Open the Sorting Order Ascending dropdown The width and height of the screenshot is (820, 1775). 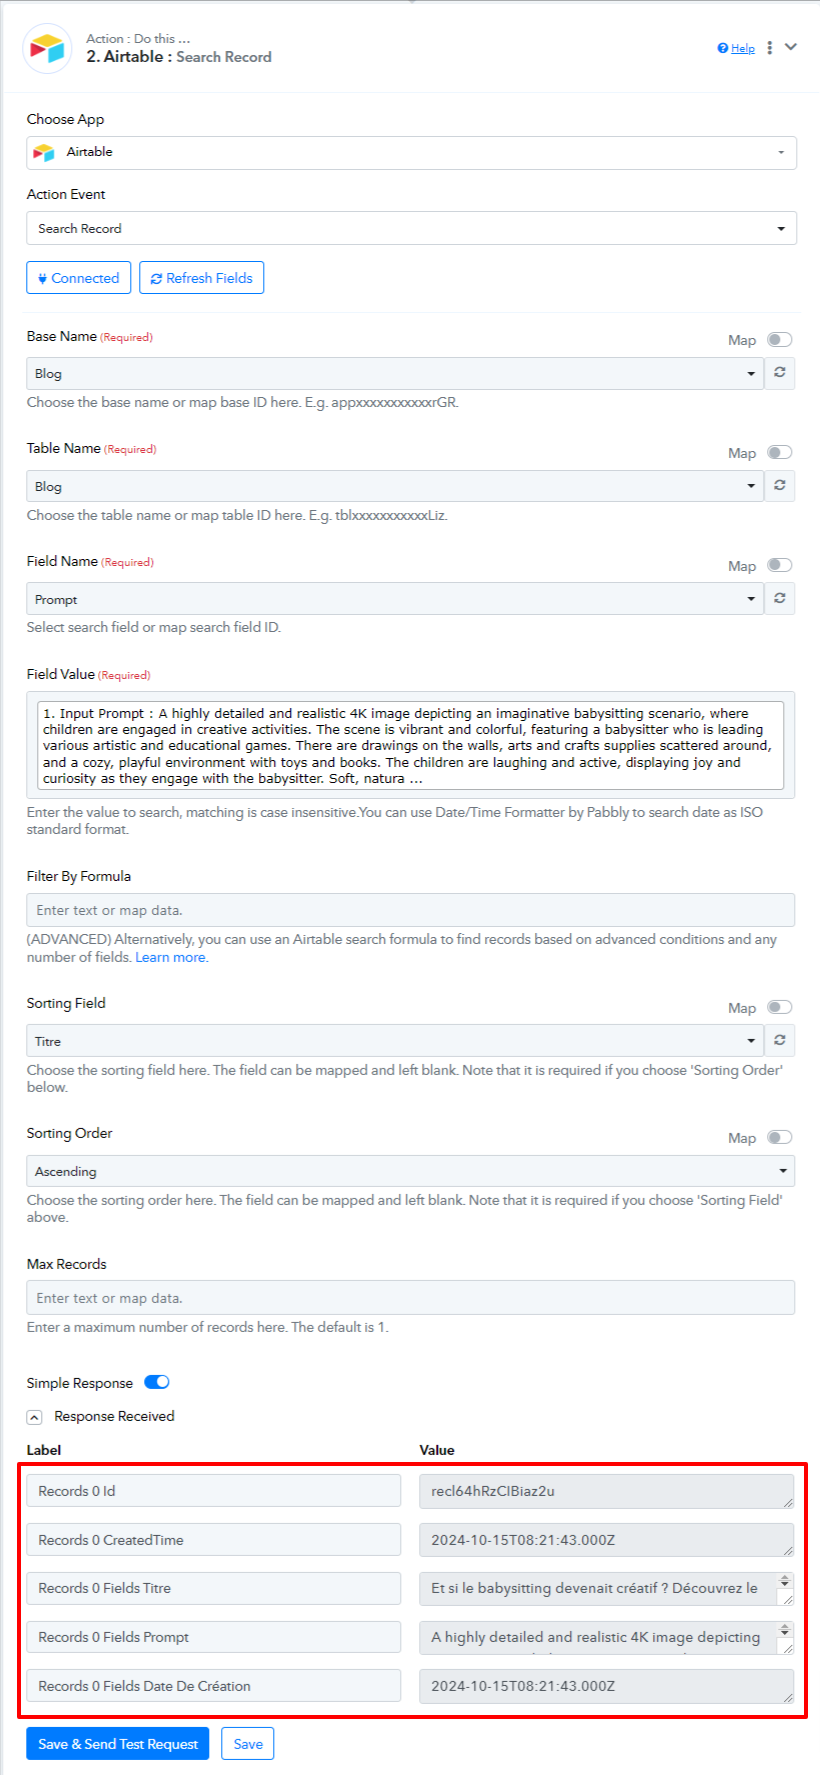(x=411, y=1171)
